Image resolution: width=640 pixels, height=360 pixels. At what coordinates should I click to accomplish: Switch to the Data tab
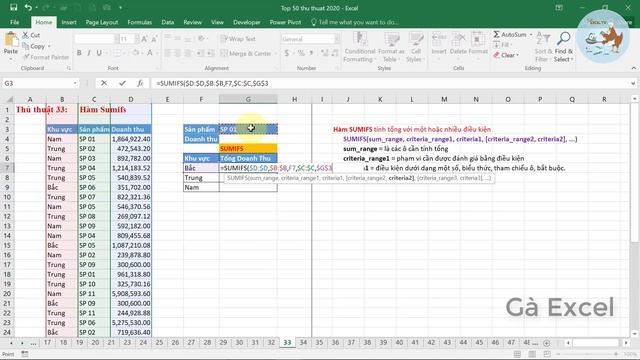pos(167,22)
